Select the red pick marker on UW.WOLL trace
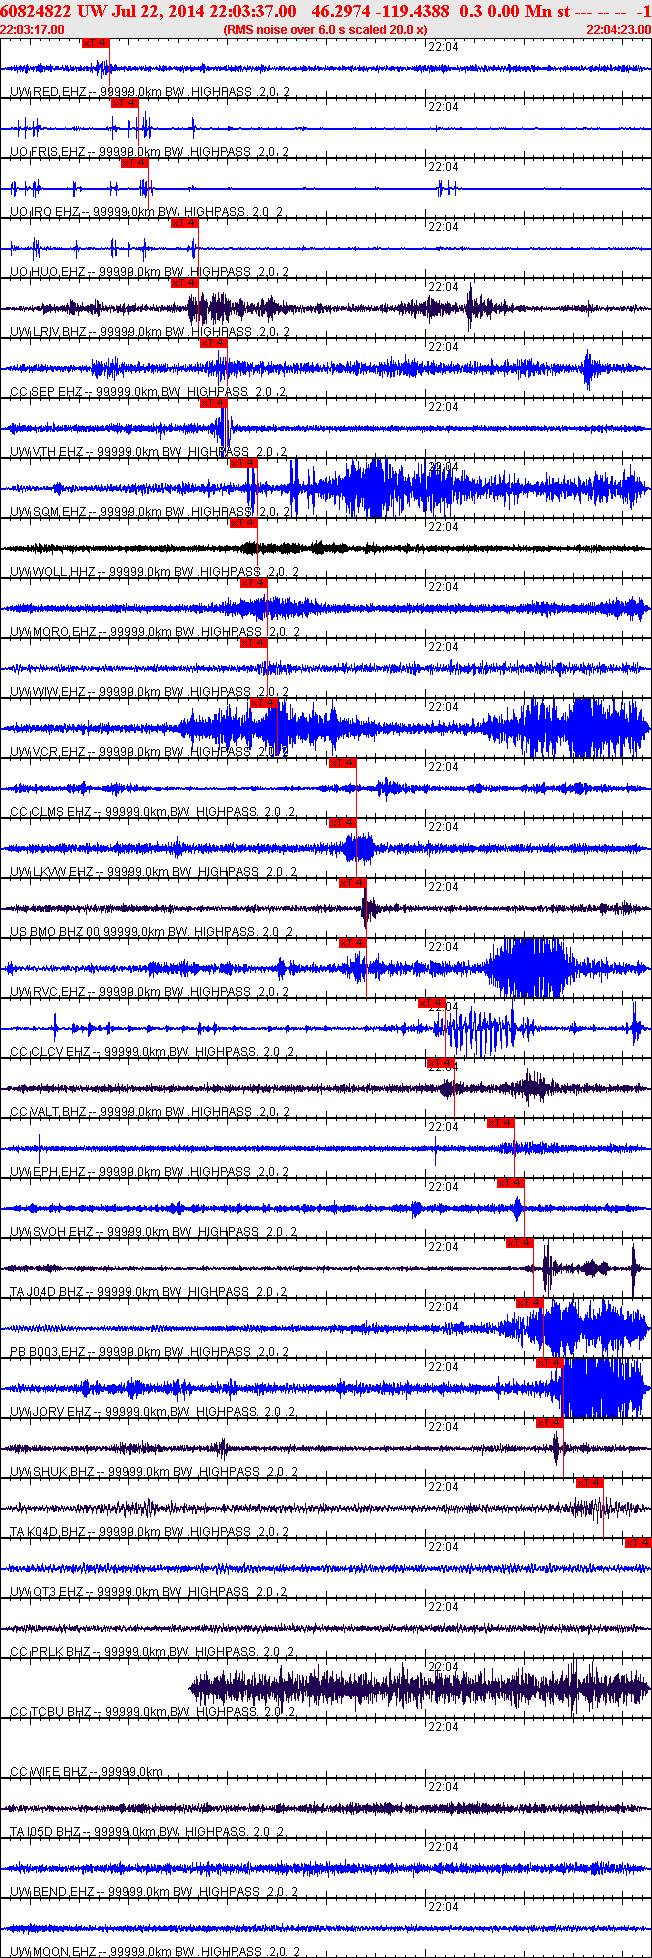This screenshot has width=652, height=1958. [x=243, y=523]
